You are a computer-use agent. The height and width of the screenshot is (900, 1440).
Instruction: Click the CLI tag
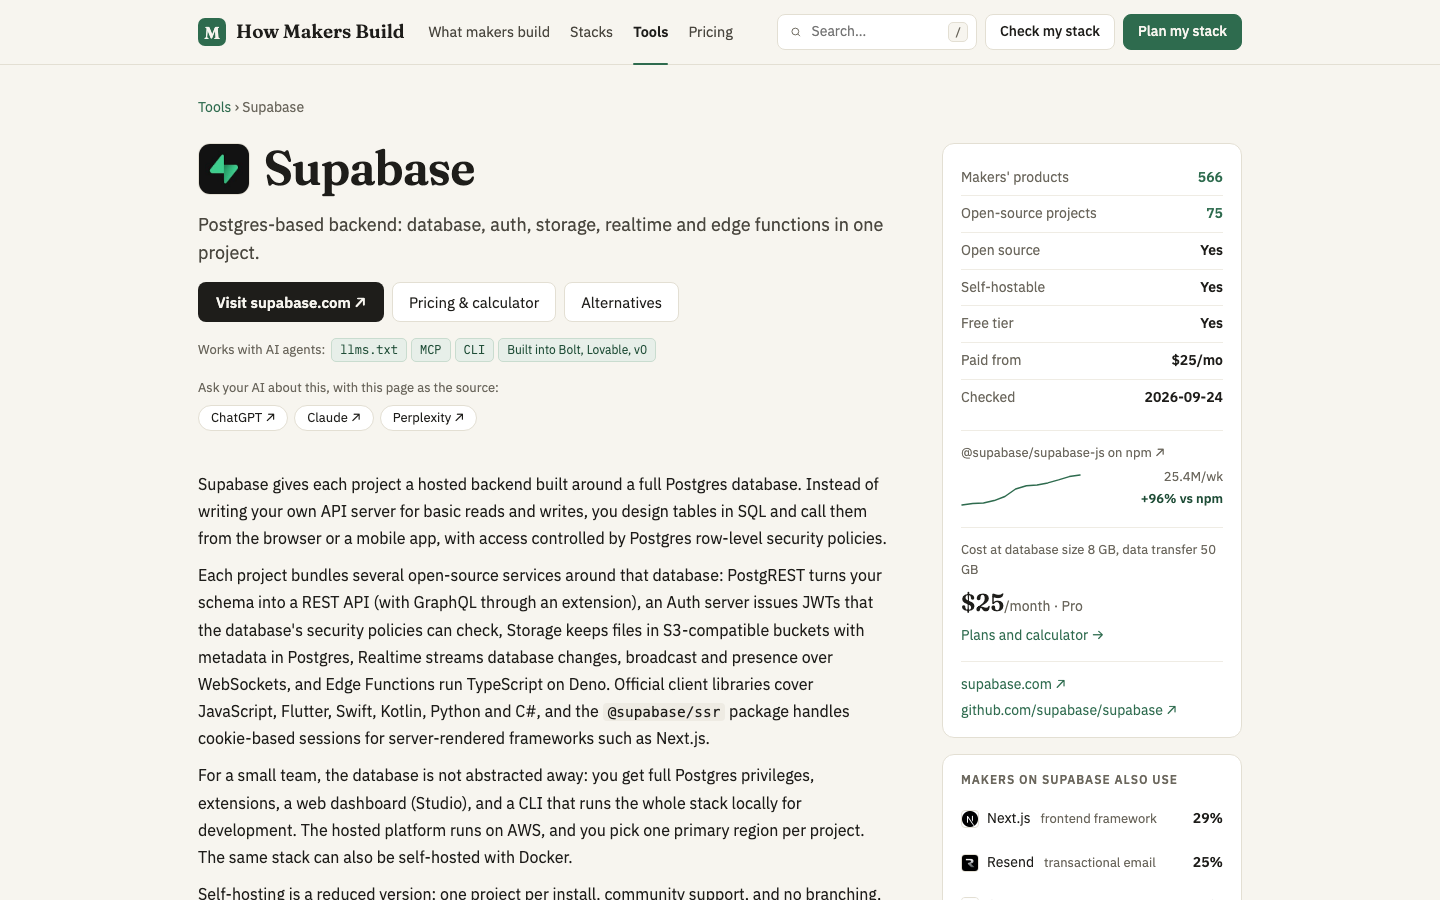coord(474,350)
